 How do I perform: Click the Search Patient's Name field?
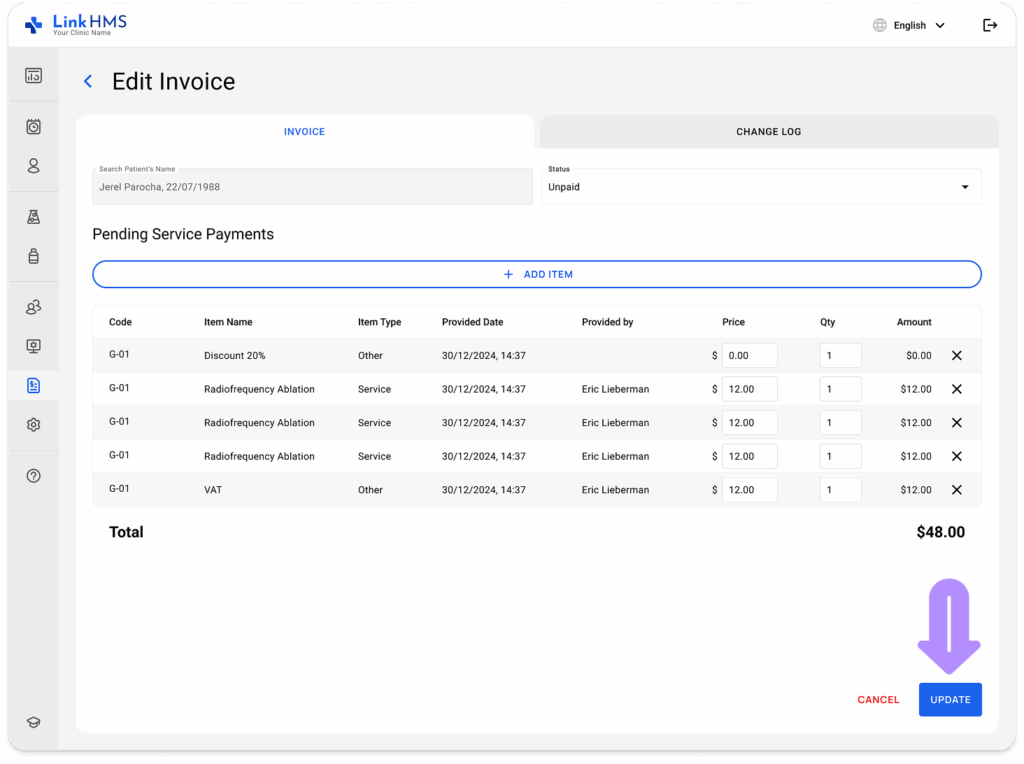tap(312, 187)
